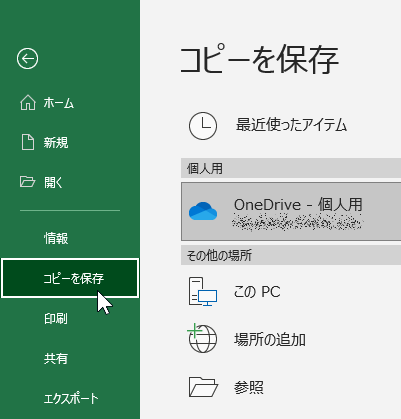Open the 印刷 page
The height and width of the screenshot is (419, 401).
[x=56, y=318]
